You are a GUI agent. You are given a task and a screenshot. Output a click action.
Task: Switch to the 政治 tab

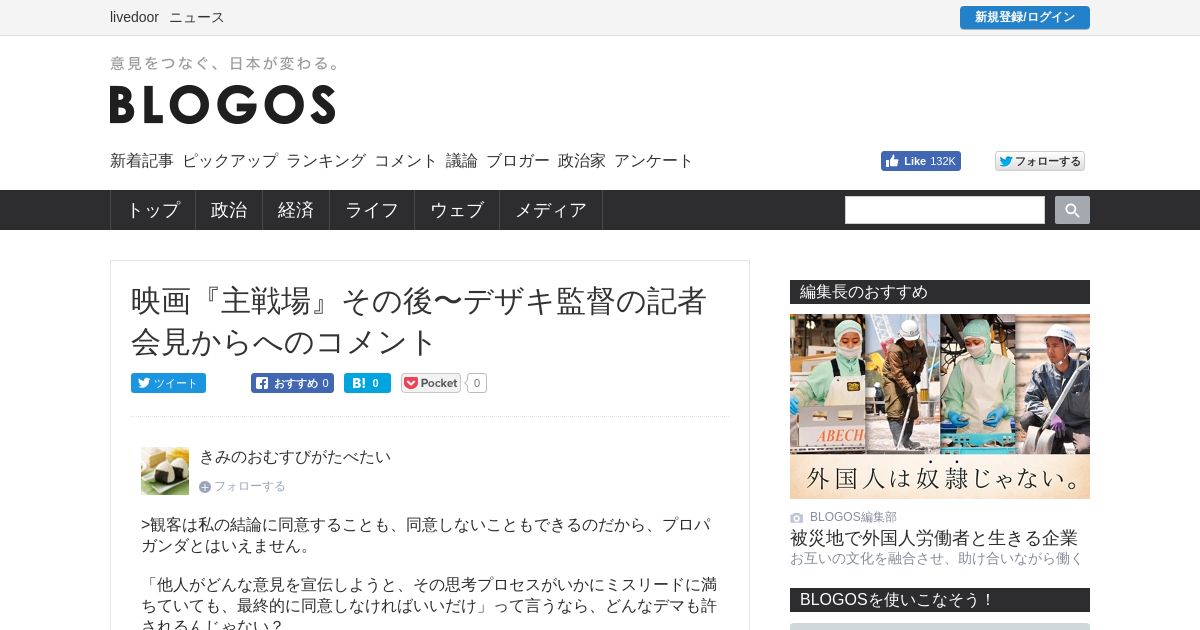(229, 210)
